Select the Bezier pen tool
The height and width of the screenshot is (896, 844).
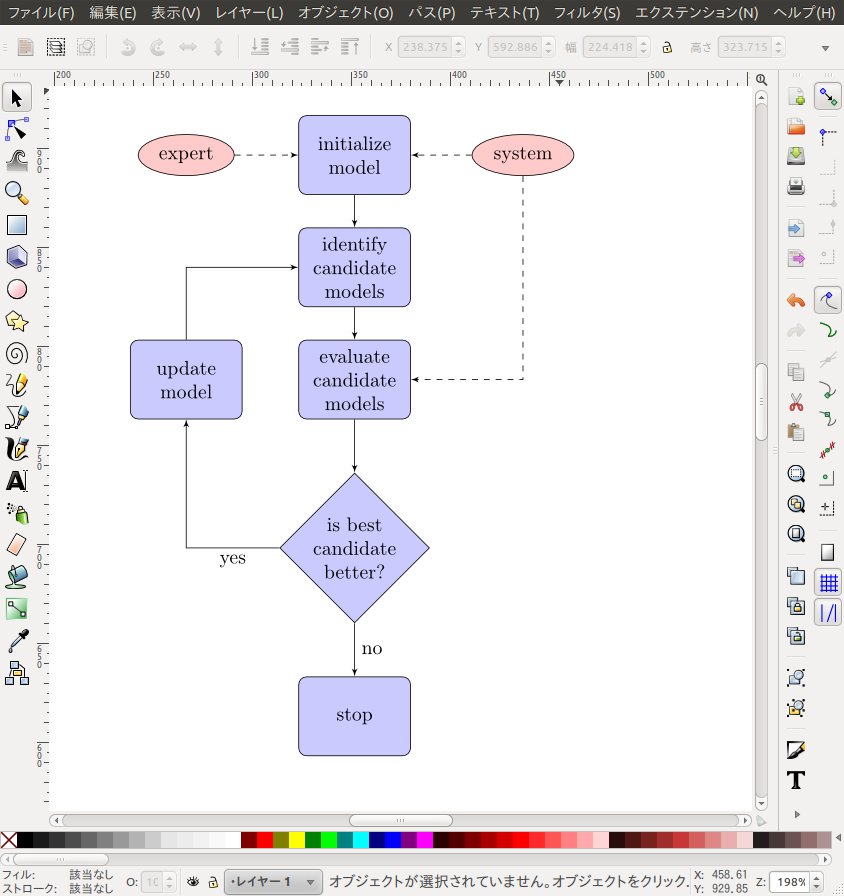17,417
